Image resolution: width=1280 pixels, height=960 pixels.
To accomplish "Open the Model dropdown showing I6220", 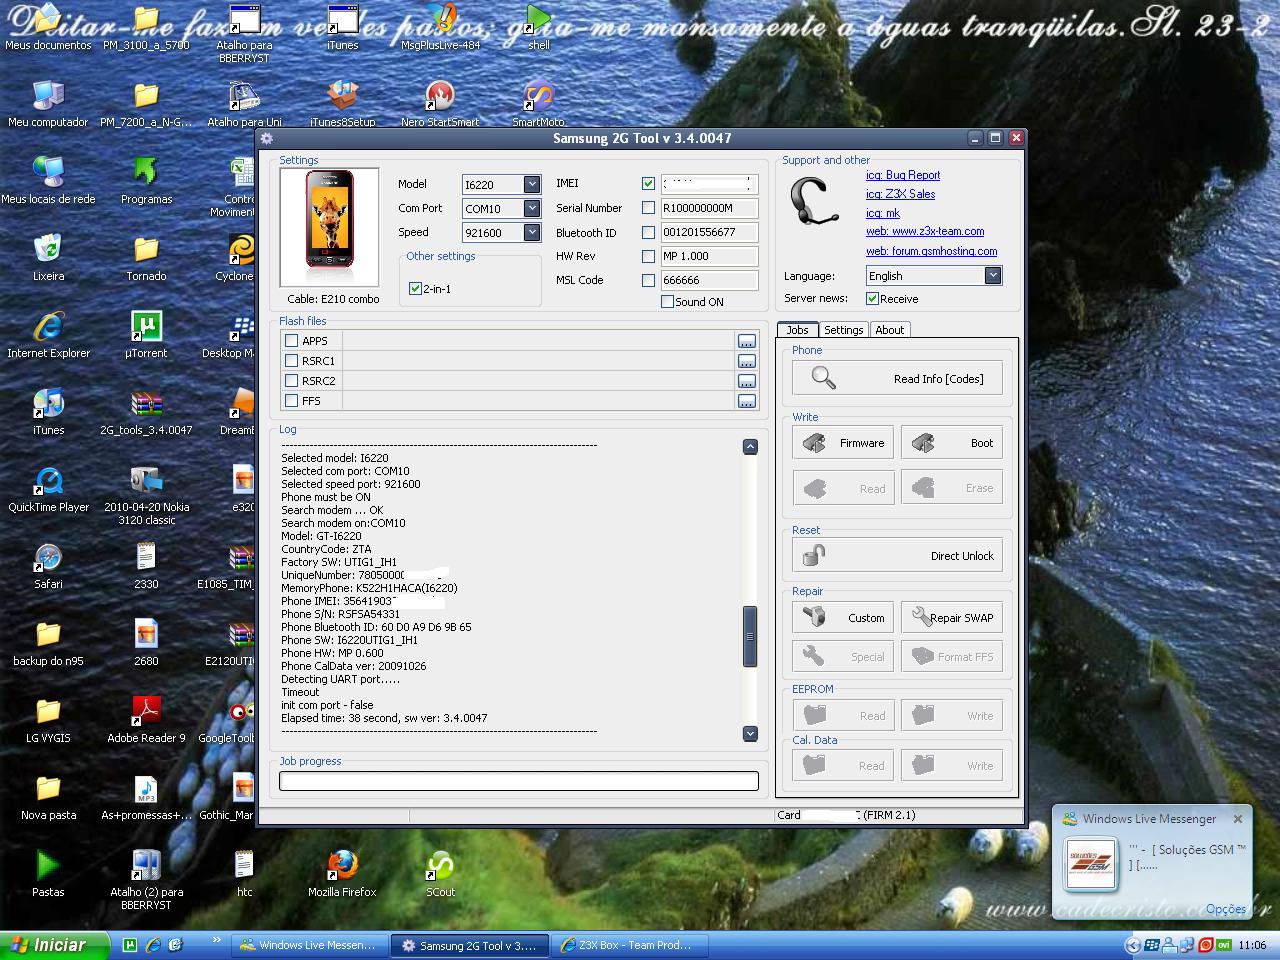I will click(532, 184).
